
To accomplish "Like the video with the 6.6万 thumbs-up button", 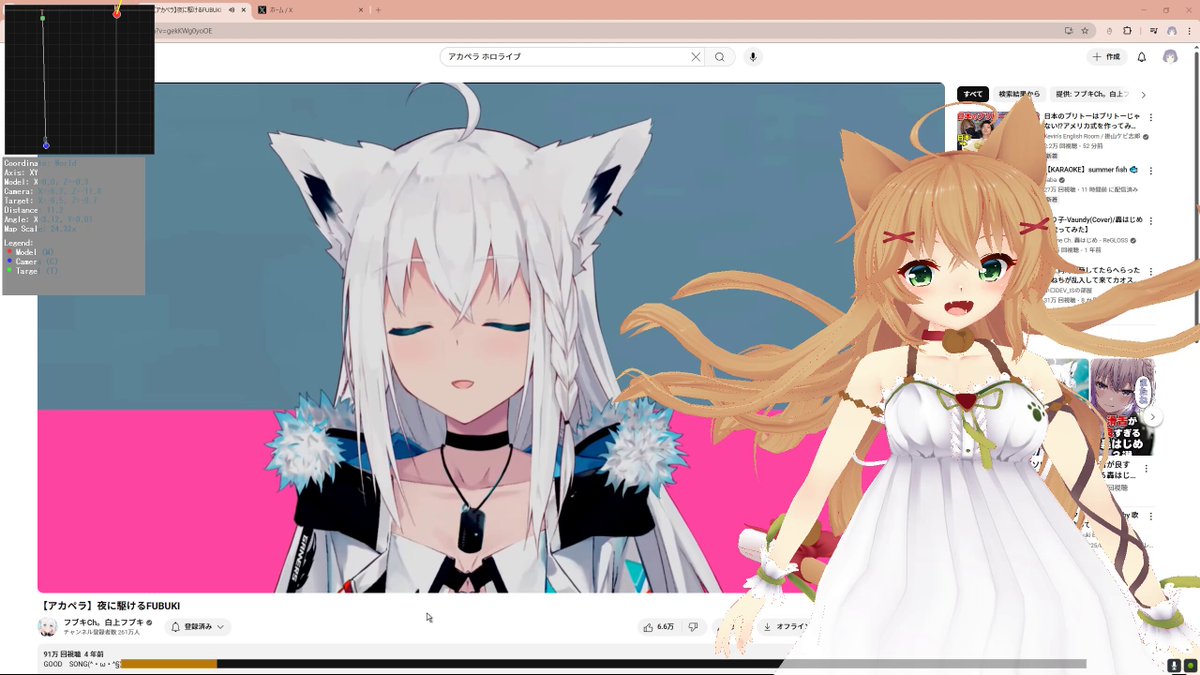I will (x=659, y=627).
